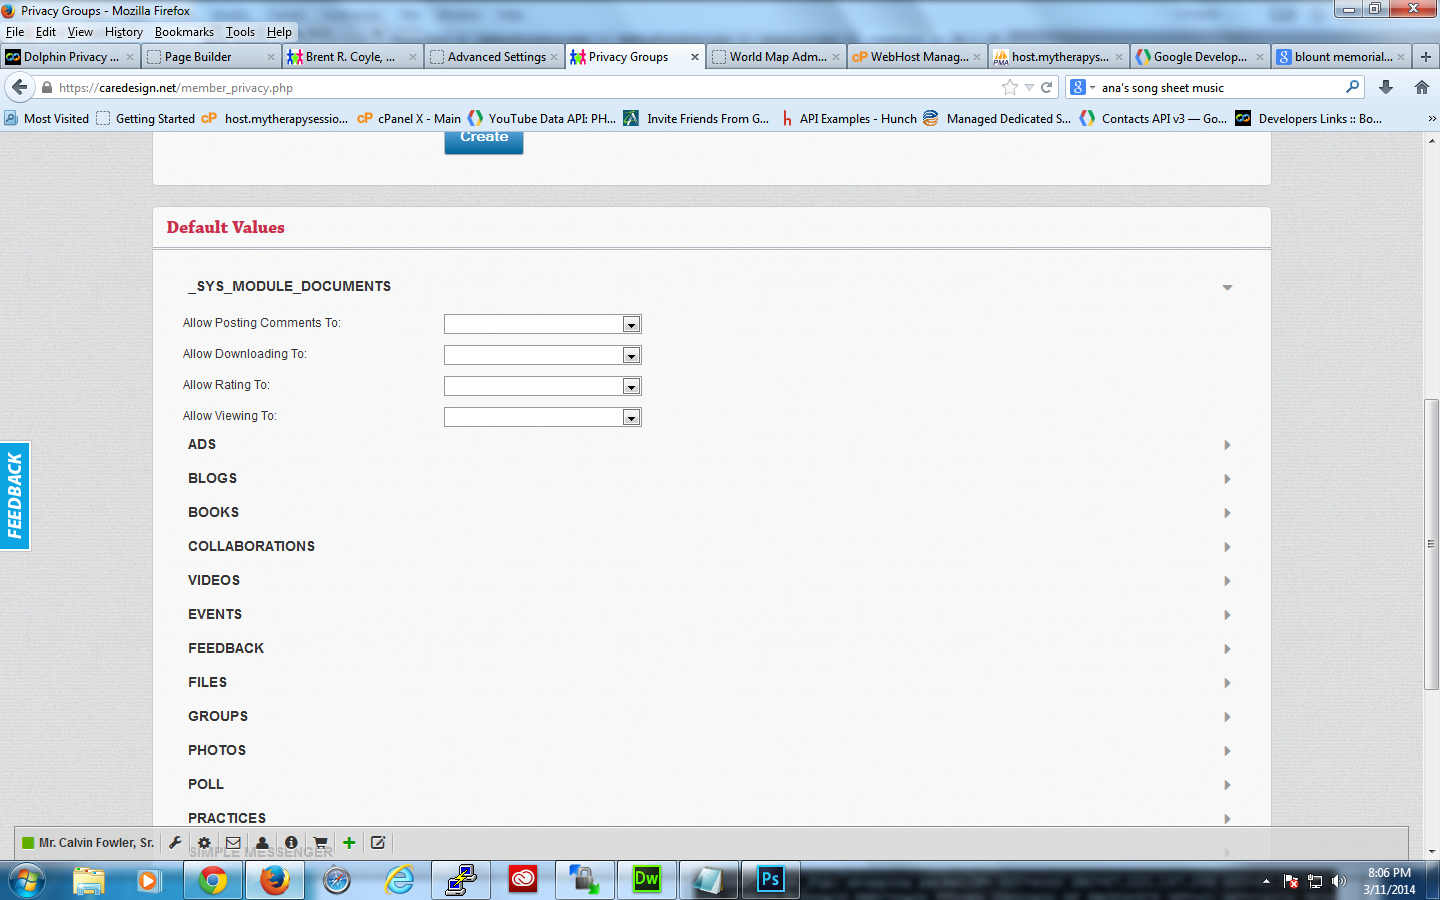The image size is (1440, 900).
Task: Switch to the Advanced Settings tab
Action: (x=494, y=57)
